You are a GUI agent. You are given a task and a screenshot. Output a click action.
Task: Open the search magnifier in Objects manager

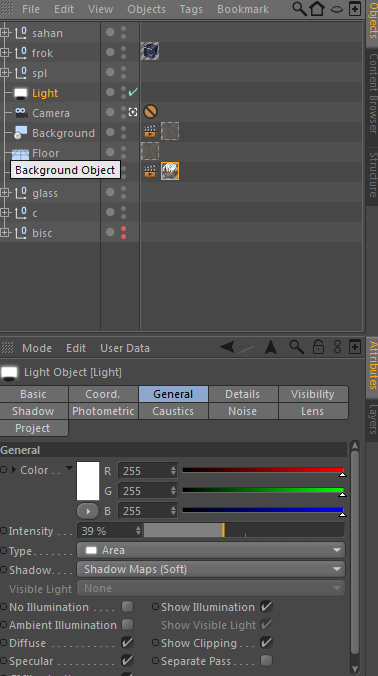coord(299,9)
